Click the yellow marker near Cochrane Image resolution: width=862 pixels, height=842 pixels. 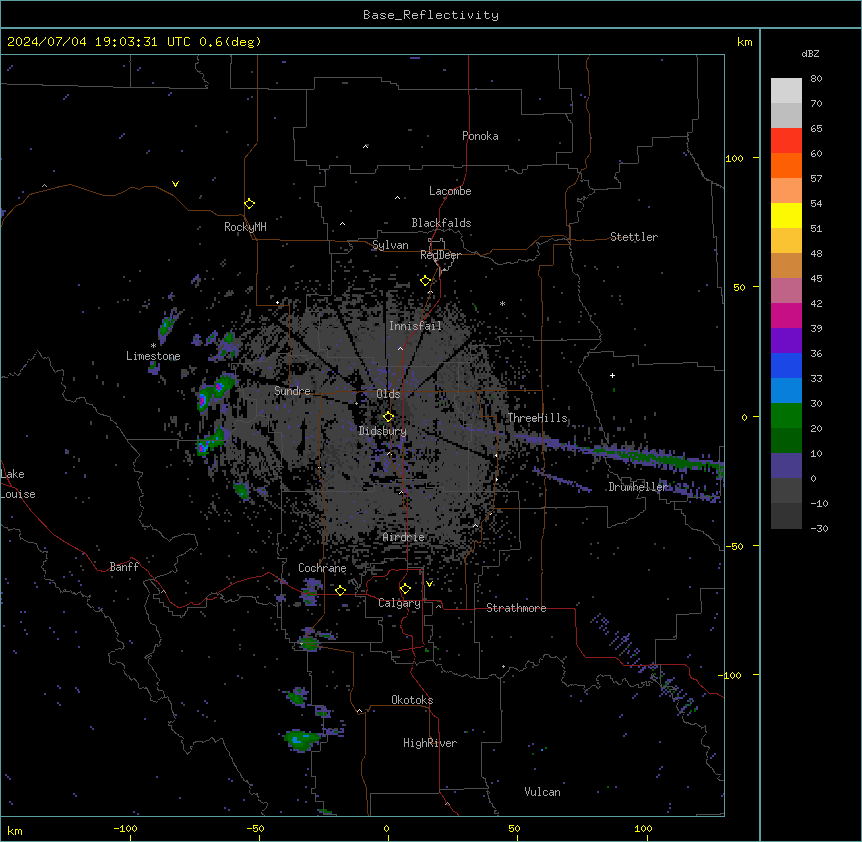[340, 590]
